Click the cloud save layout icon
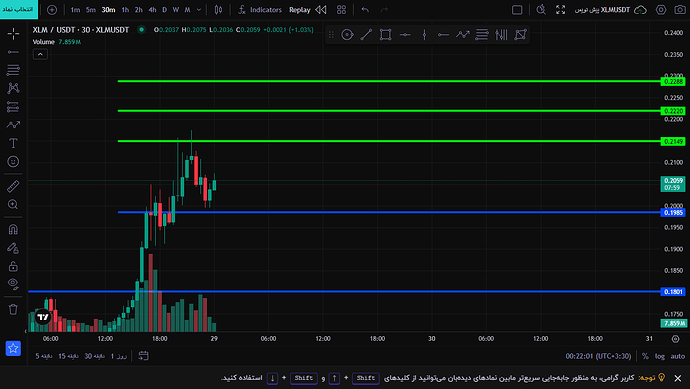The image size is (690, 389). [640, 10]
